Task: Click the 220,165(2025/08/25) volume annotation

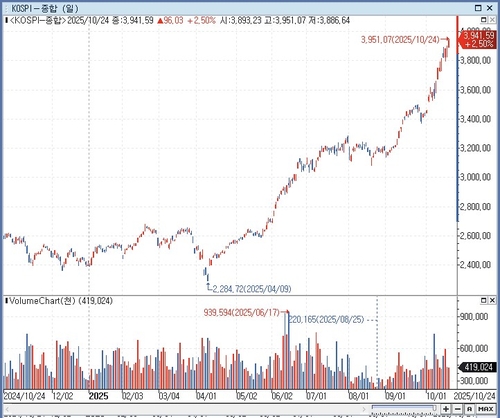Action: coord(326,320)
